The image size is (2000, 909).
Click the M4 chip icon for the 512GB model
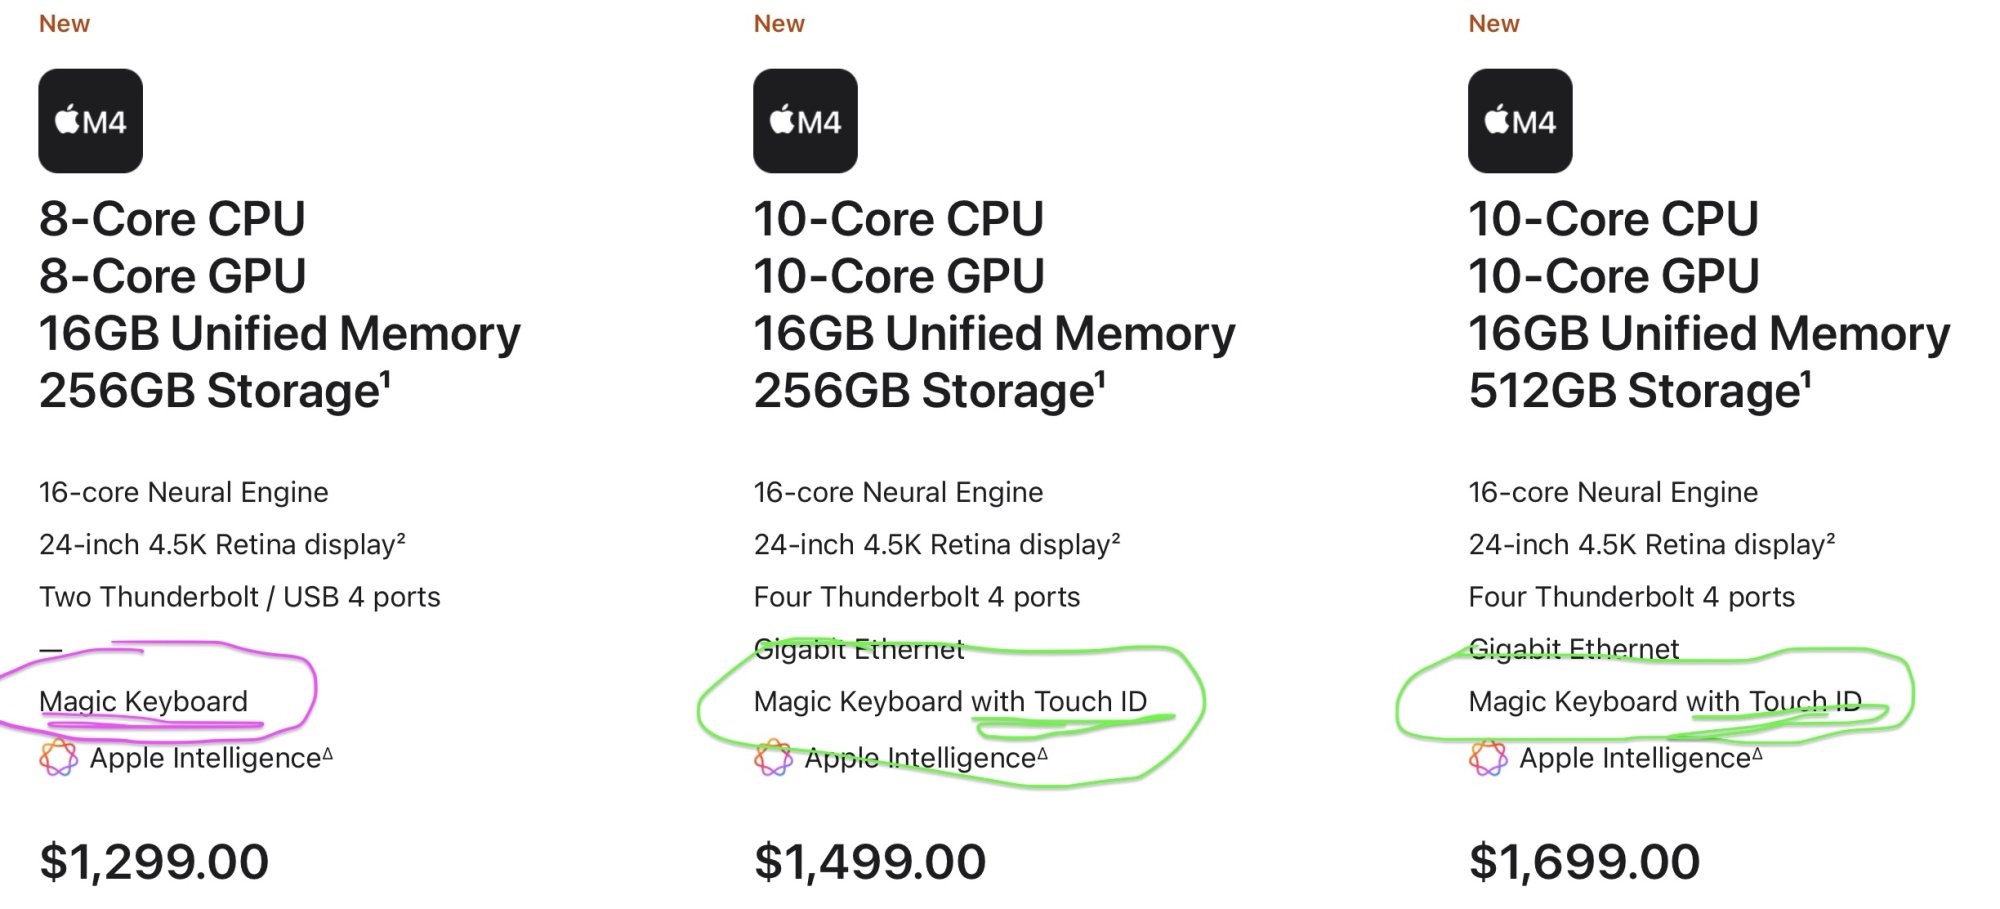click(1520, 121)
